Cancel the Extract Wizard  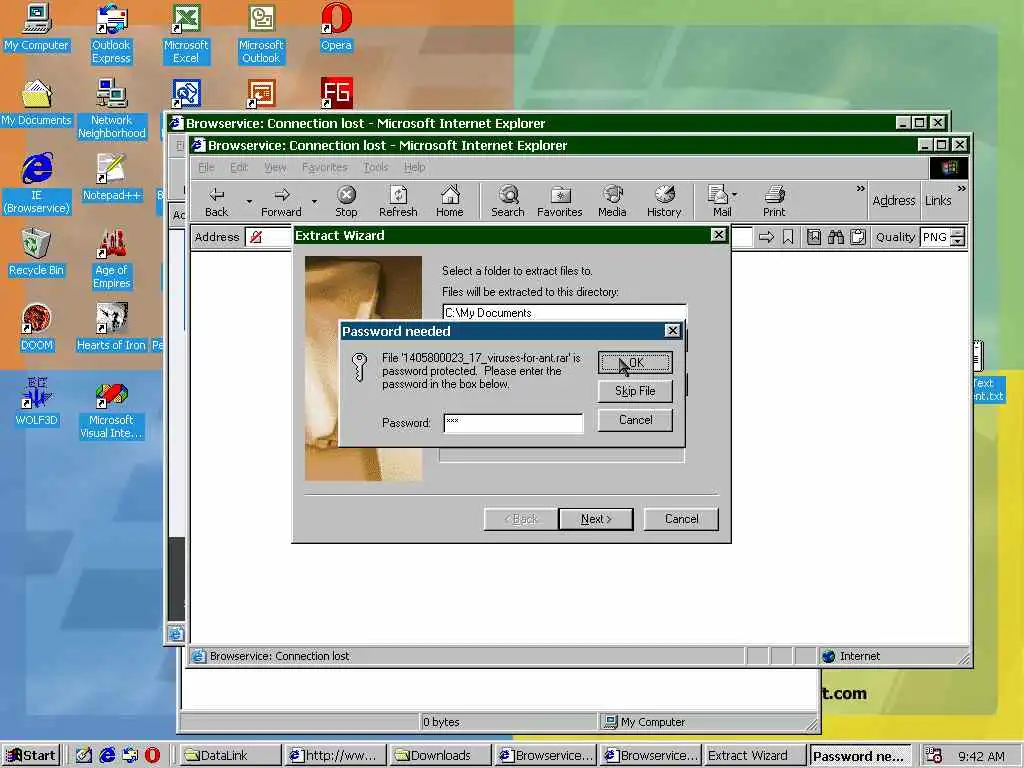pos(681,519)
